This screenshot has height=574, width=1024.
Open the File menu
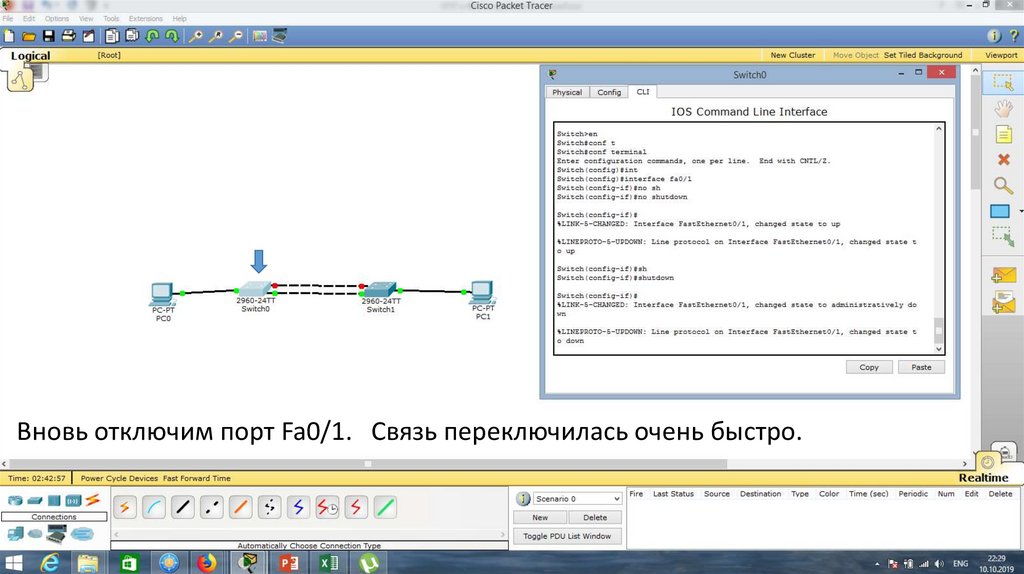pos(8,19)
